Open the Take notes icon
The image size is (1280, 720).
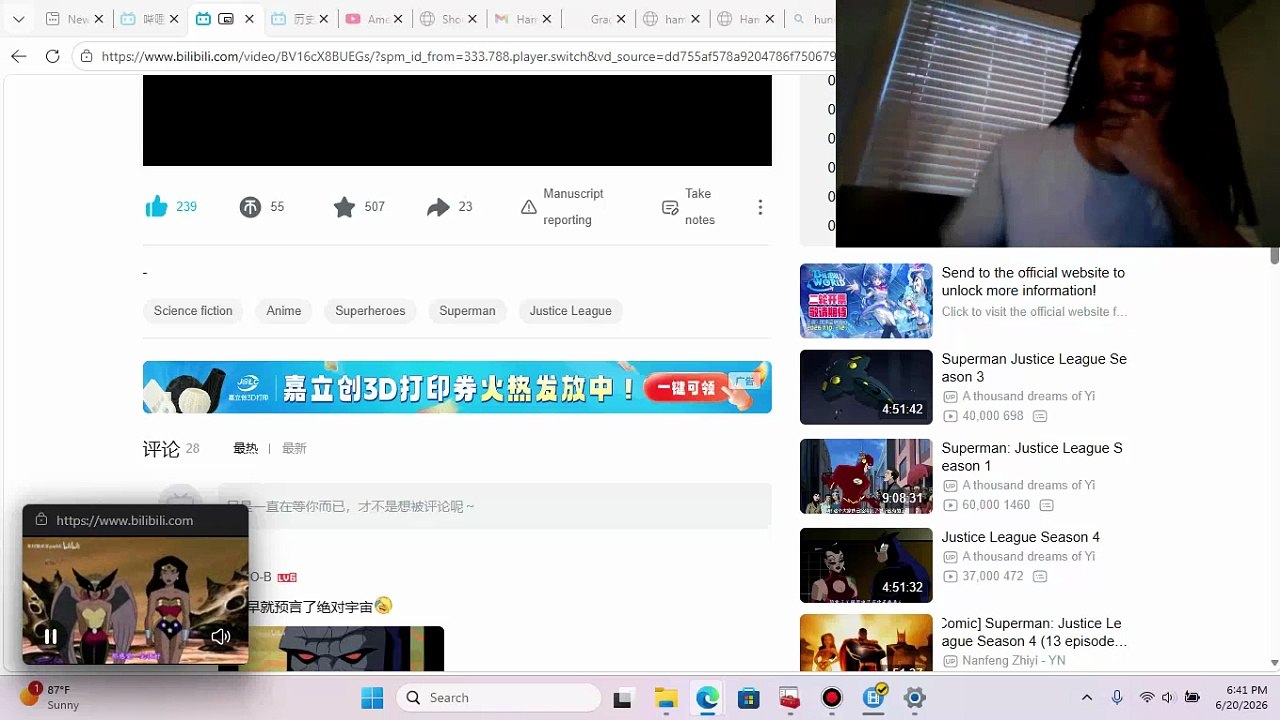point(670,207)
